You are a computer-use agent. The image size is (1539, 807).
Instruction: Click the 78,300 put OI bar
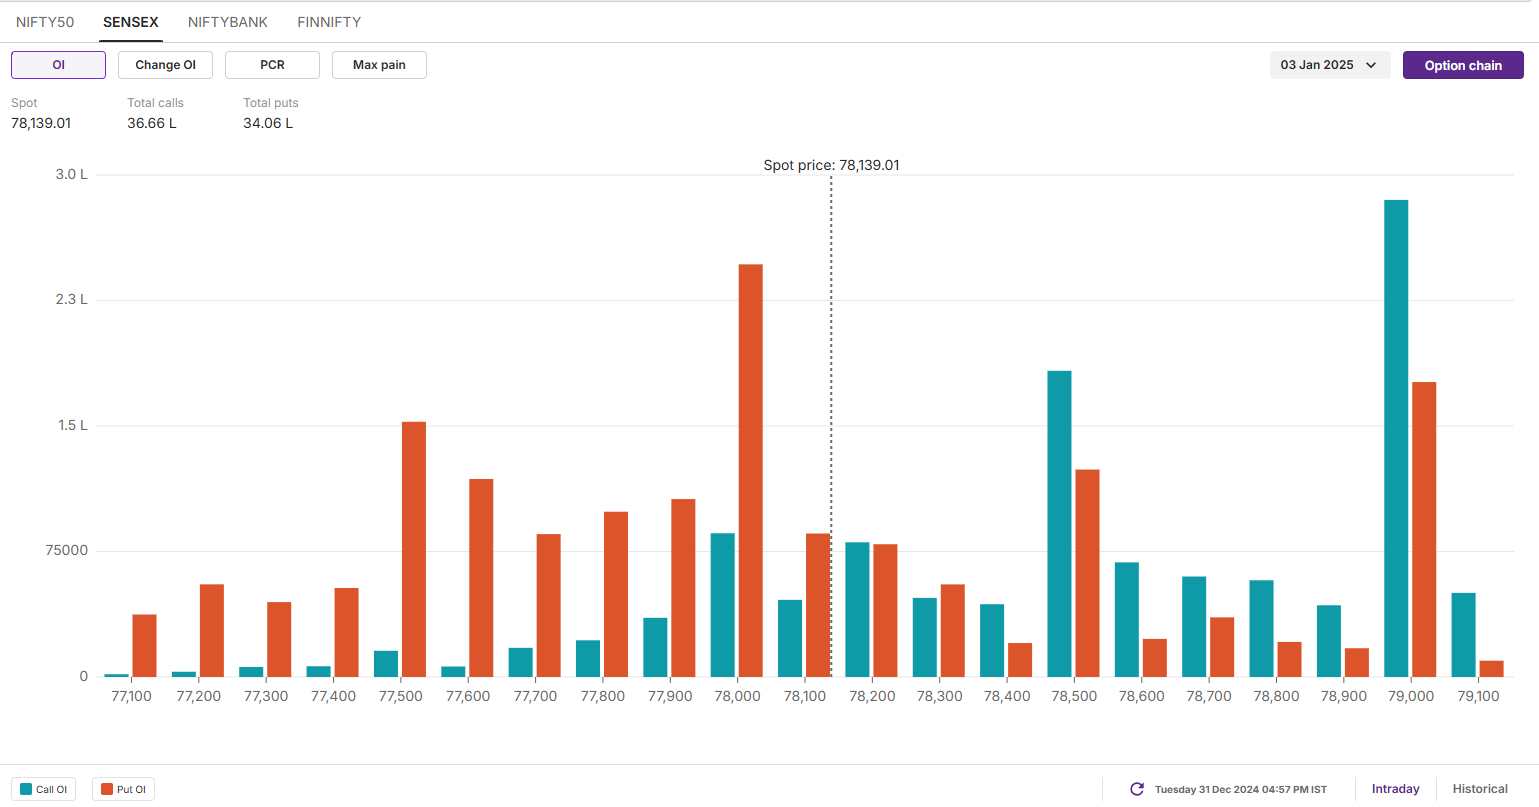pyautogui.click(x=953, y=631)
